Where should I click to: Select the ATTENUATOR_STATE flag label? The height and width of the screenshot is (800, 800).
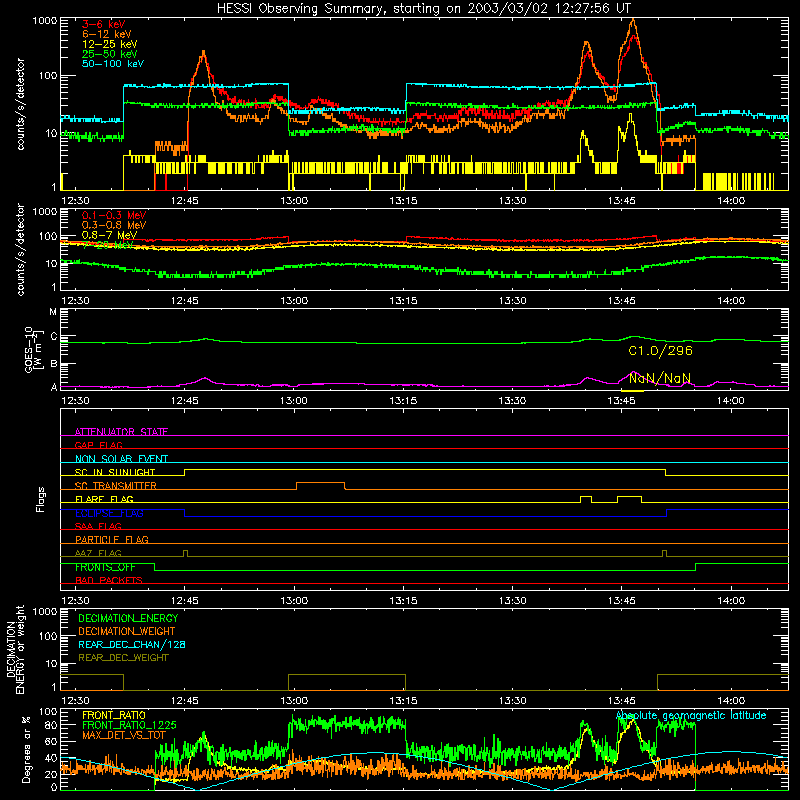pos(121,432)
